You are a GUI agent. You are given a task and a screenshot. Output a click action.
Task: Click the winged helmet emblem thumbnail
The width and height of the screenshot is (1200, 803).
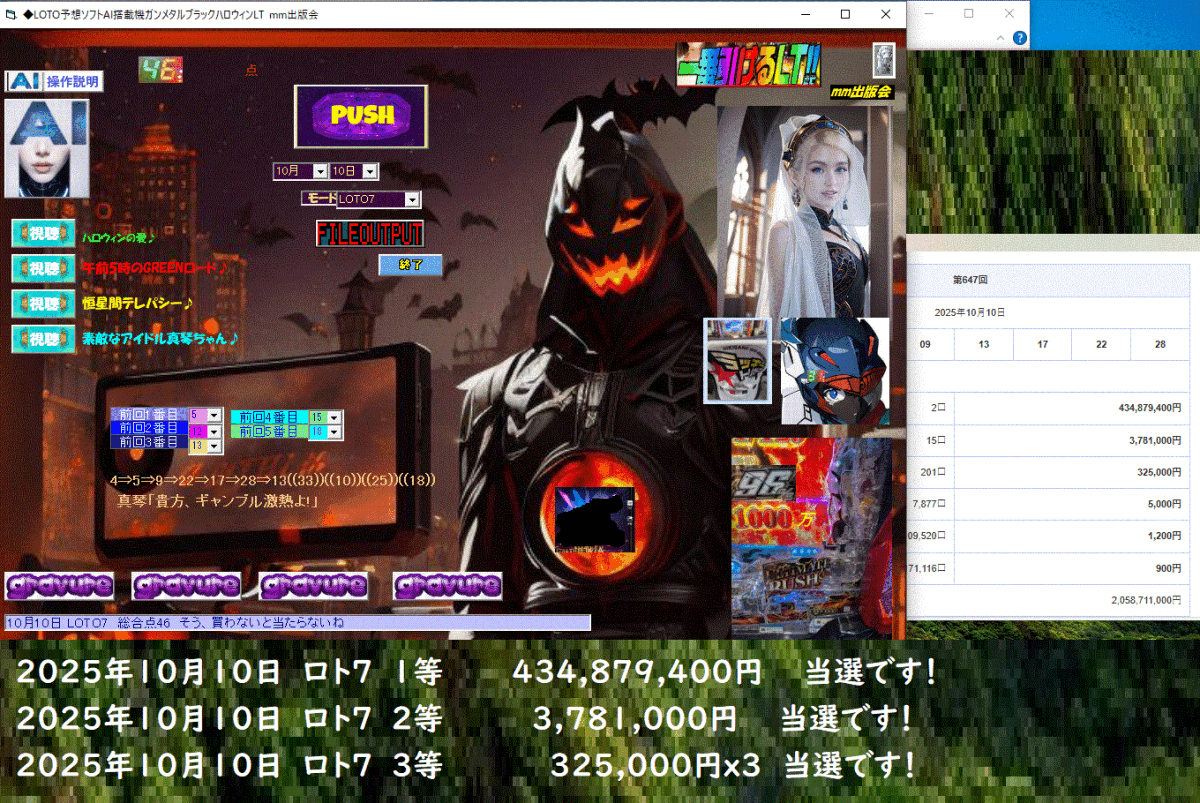pyautogui.click(x=738, y=361)
